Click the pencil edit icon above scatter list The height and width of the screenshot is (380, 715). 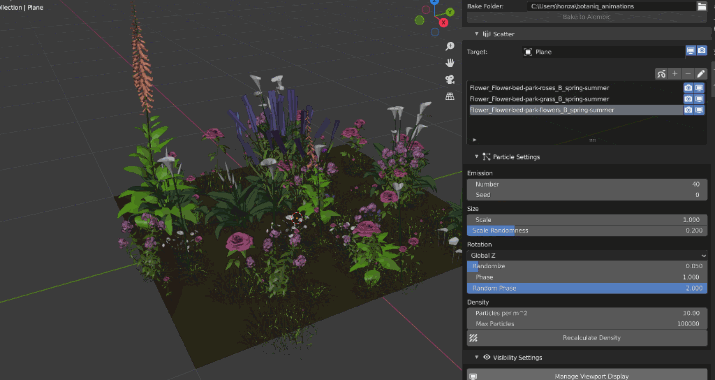[701, 74]
